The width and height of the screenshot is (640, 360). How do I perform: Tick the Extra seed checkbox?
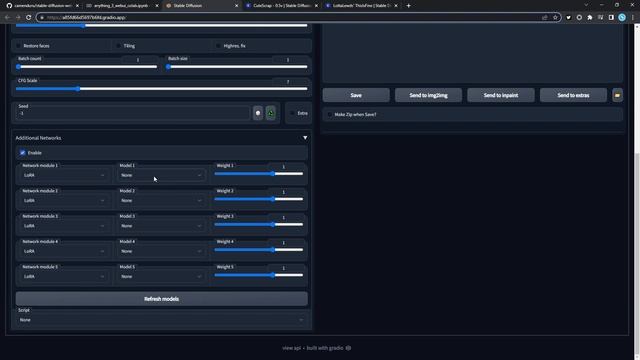pos(292,113)
